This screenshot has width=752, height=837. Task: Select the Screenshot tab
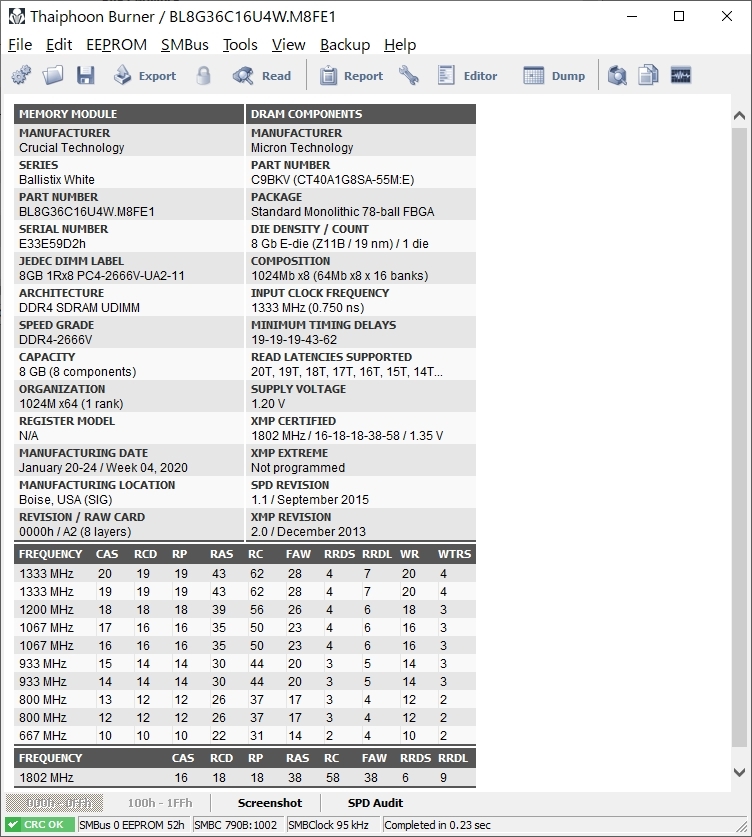tap(270, 803)
